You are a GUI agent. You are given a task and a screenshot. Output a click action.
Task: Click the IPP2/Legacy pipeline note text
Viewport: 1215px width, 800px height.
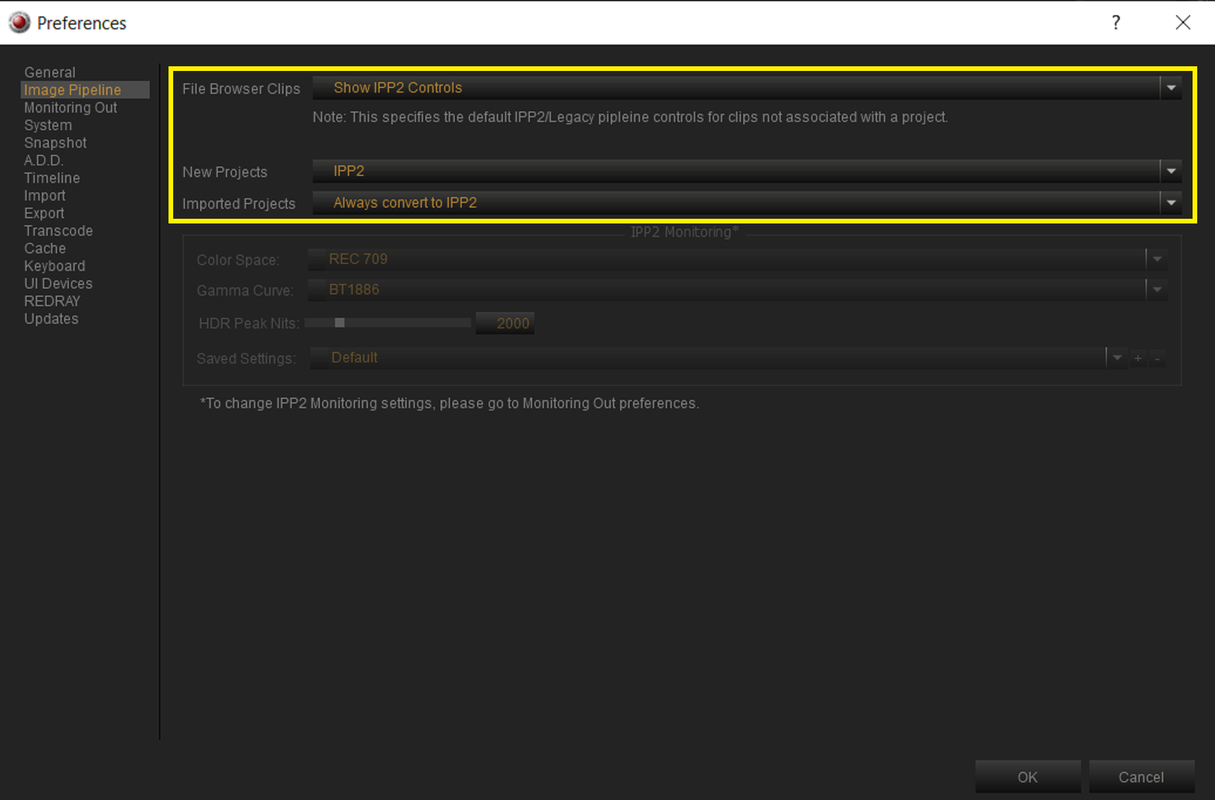tap(630, 117)
